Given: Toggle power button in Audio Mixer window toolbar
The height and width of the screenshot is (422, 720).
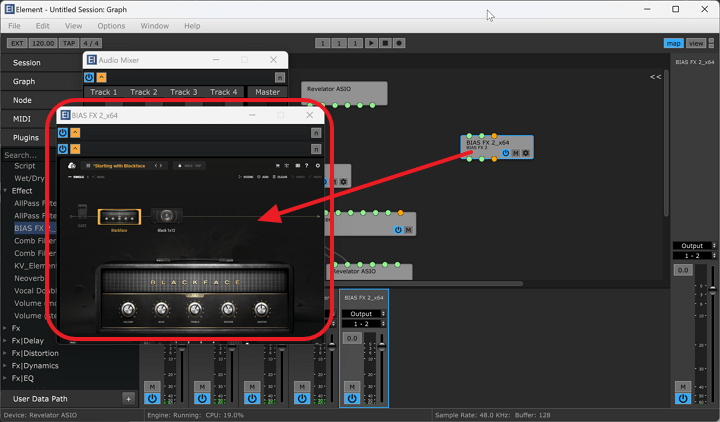Looking at the screenshot, I should (x=89, y=78).
